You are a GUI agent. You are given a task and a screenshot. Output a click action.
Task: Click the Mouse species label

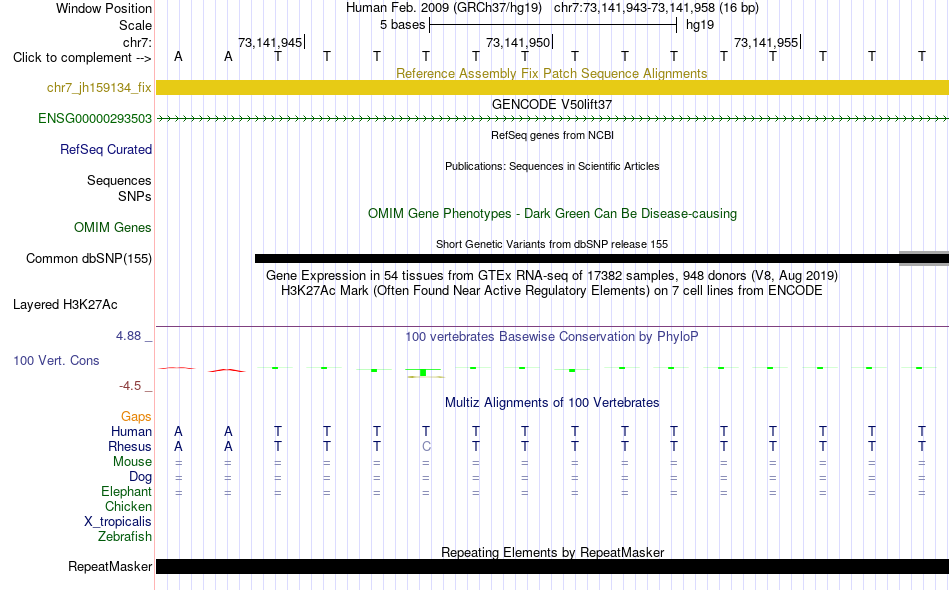(x=132, y=462)
